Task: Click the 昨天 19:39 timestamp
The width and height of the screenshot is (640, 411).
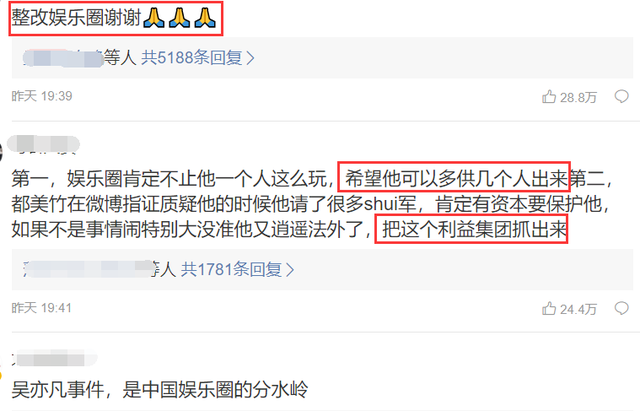Action: pyautogui.click(x=42, y=96)
